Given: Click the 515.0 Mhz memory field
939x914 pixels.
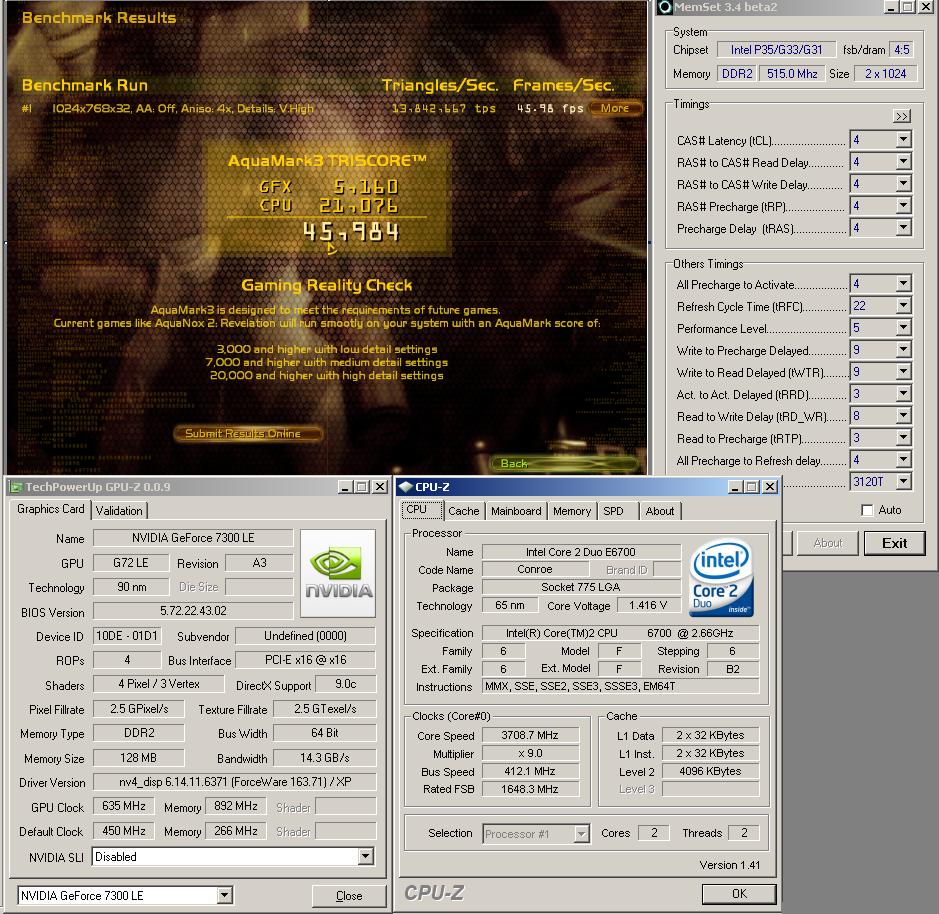Looking at the screenshot, I should (x=792, y=74).
